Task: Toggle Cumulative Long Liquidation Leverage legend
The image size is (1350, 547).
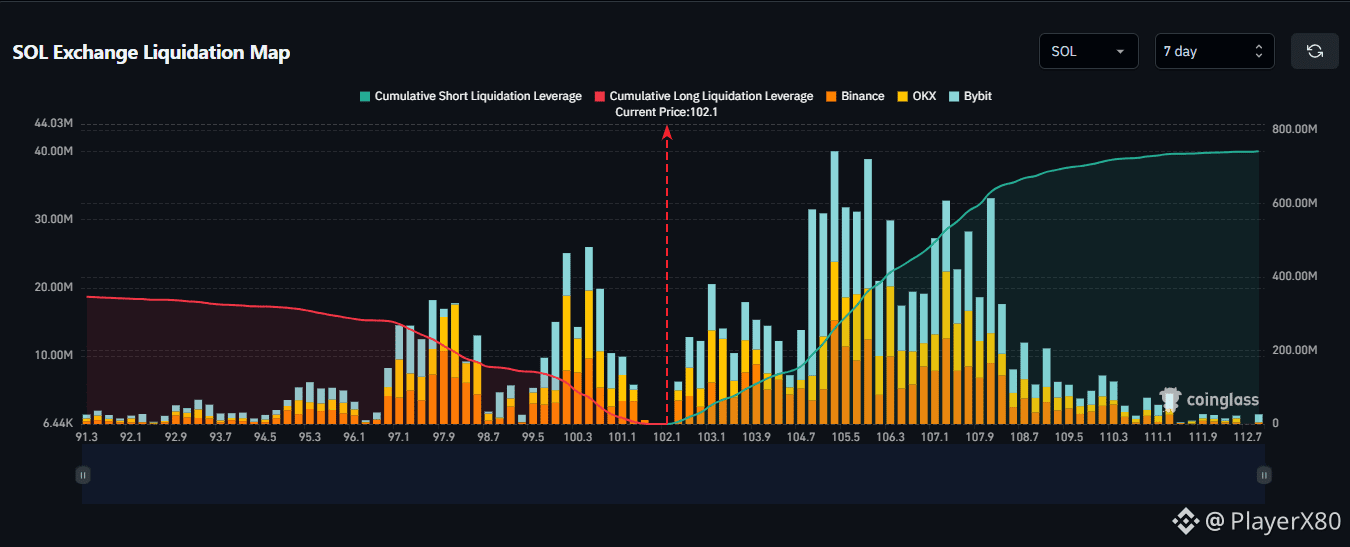Action: coord(704,96)
